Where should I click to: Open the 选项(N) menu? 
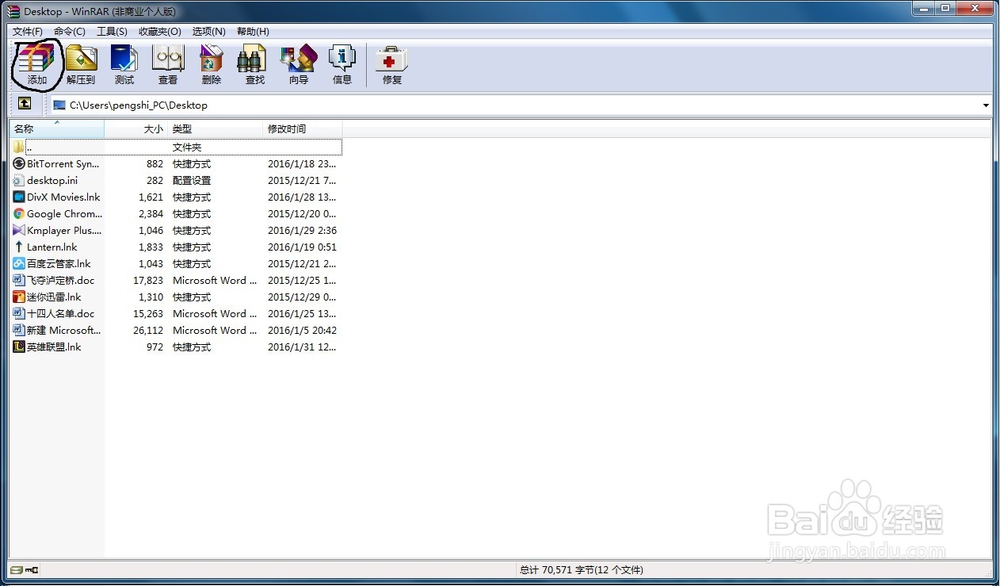[209, 31]
